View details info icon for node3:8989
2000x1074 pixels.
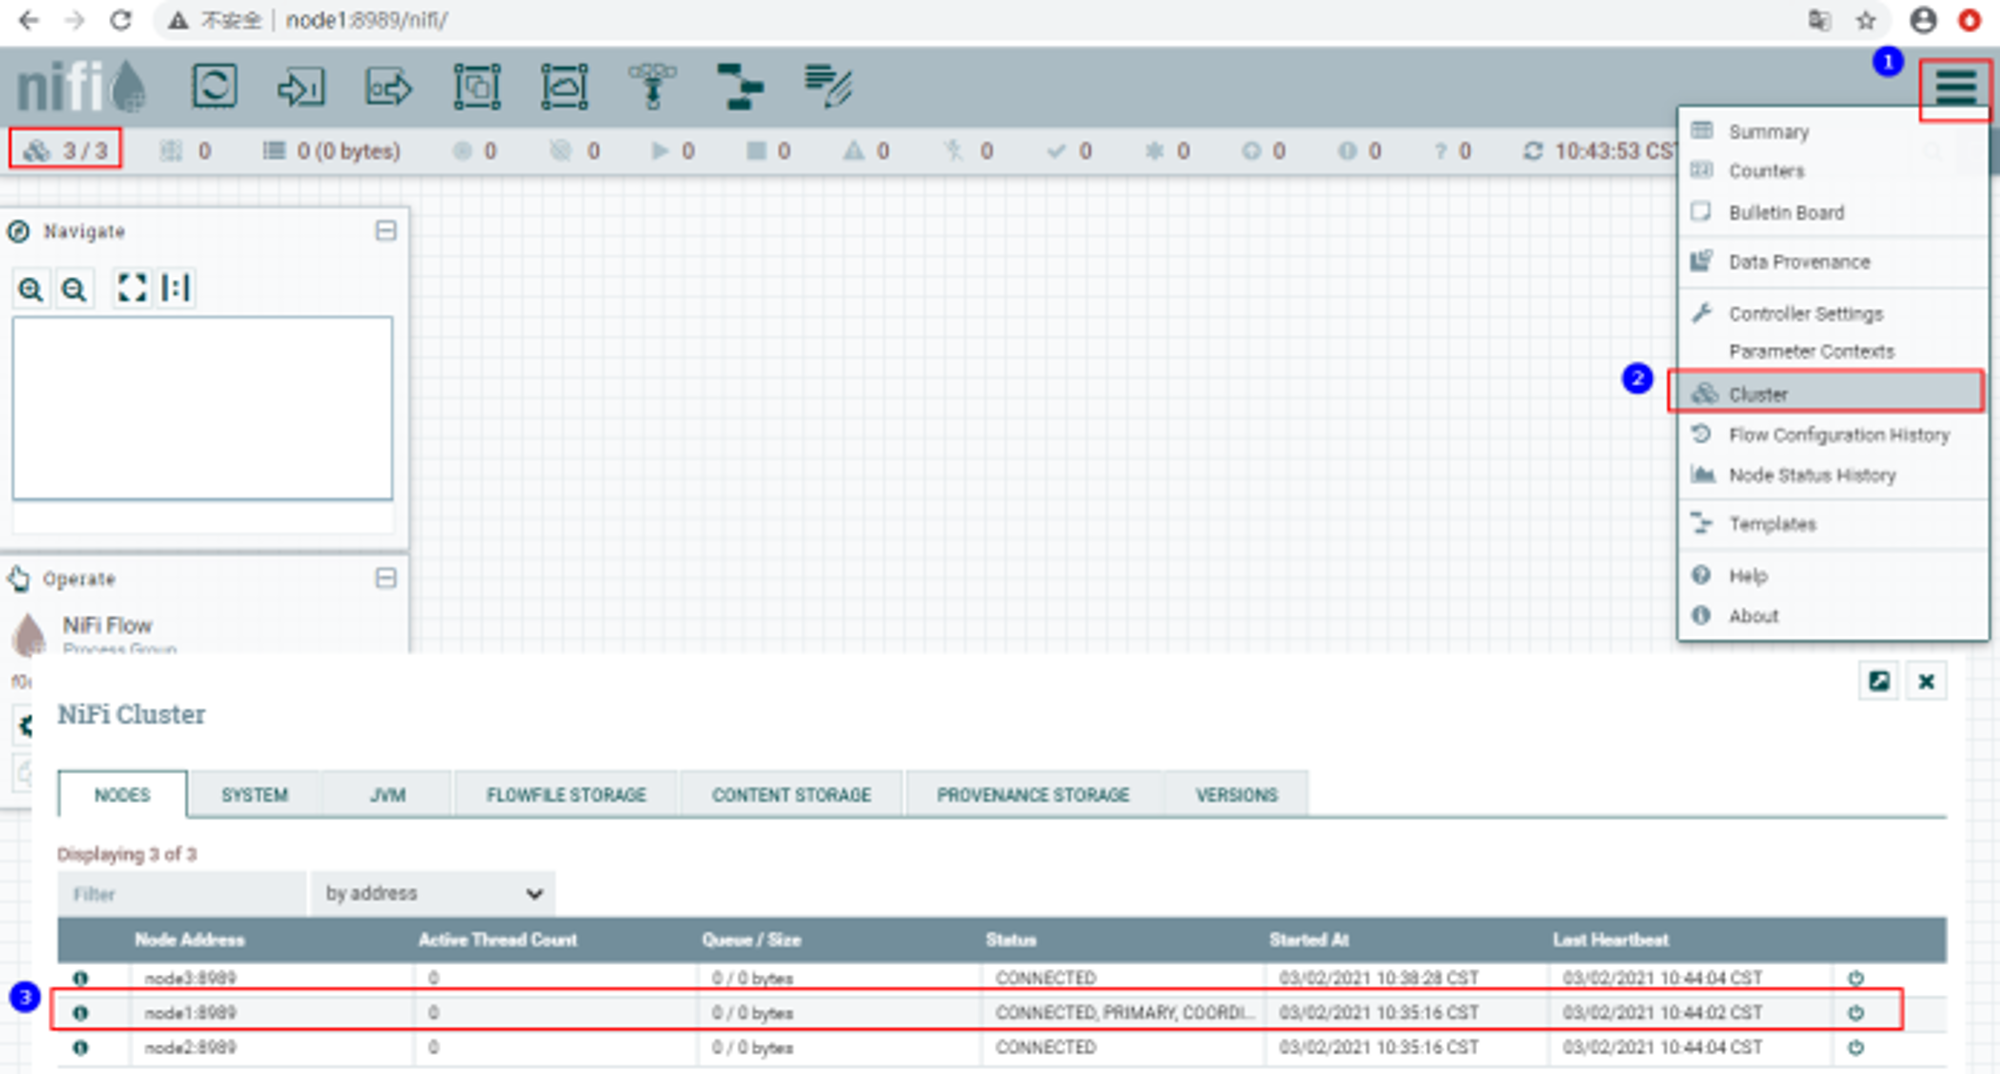click(x=80, y=978)
